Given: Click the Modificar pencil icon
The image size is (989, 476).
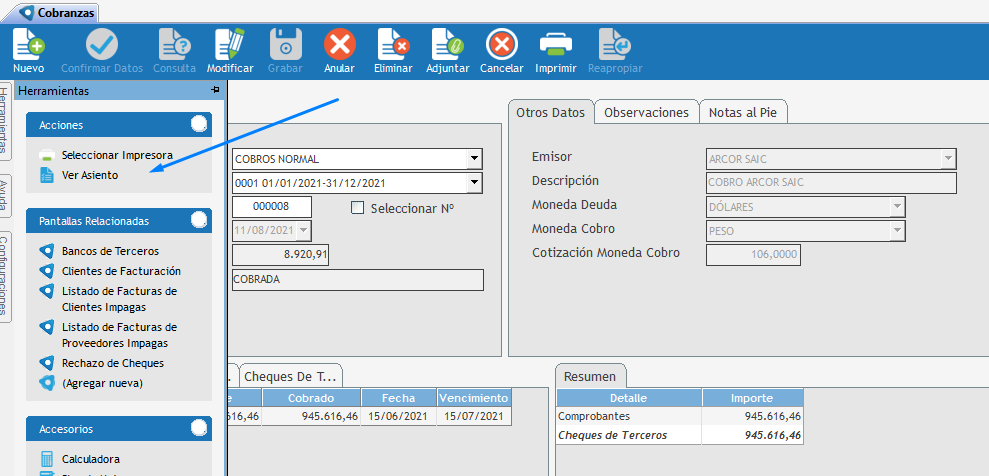Looking at the screenshot, I should click(x=230, y=45).
